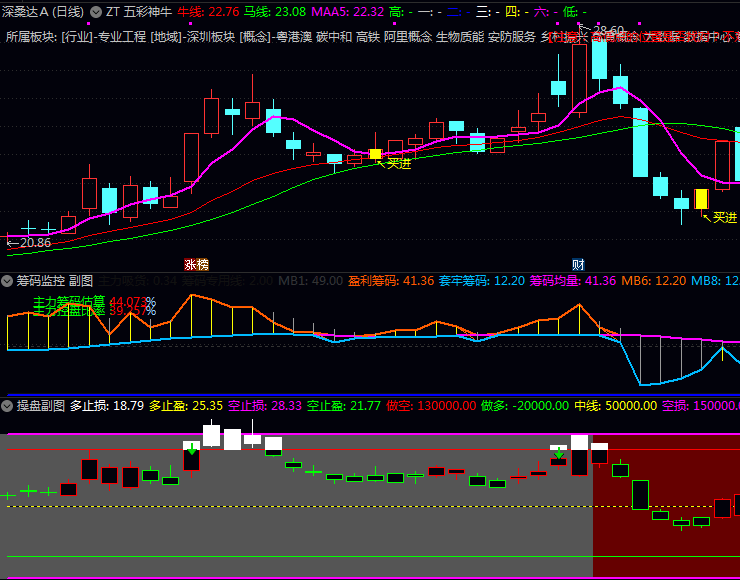Click first green down arrow in 操盘副图
The image size is (740, 580).
[191, 449]
